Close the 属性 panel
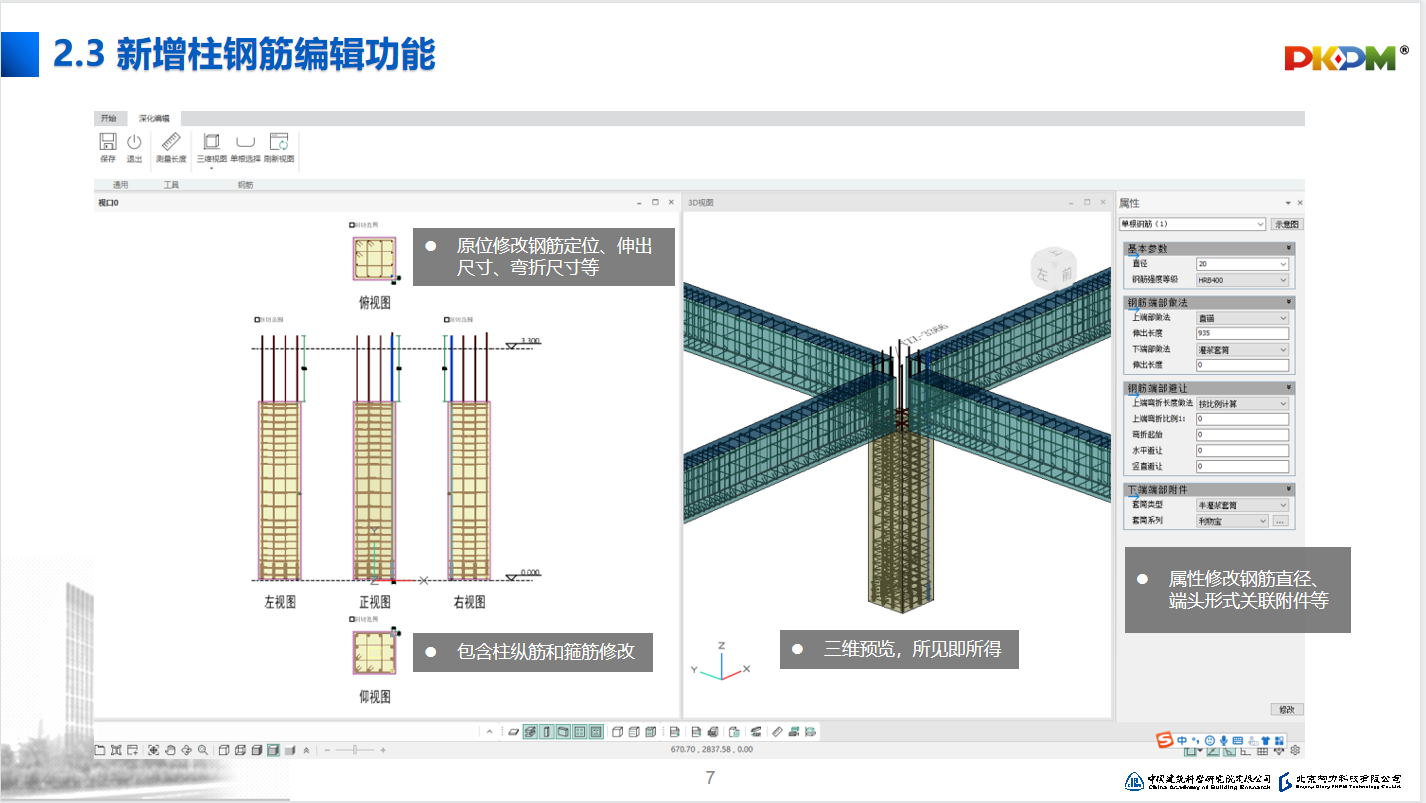This screenshot has height=803, width=1426. point(1300,203)
